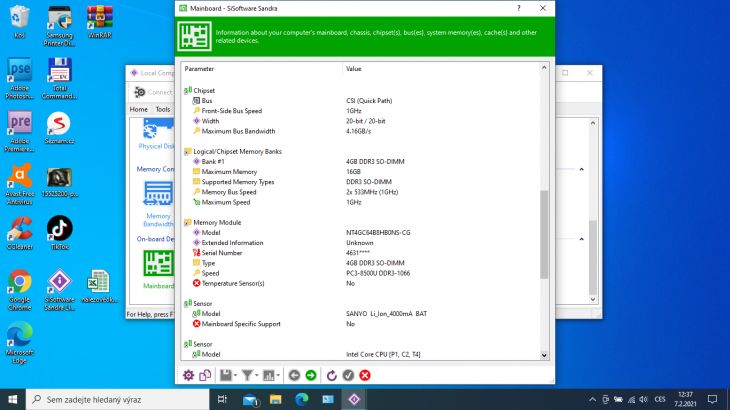Select the Temperature Sensor(s) row
730x410 pixels.
tap(233, 283)
